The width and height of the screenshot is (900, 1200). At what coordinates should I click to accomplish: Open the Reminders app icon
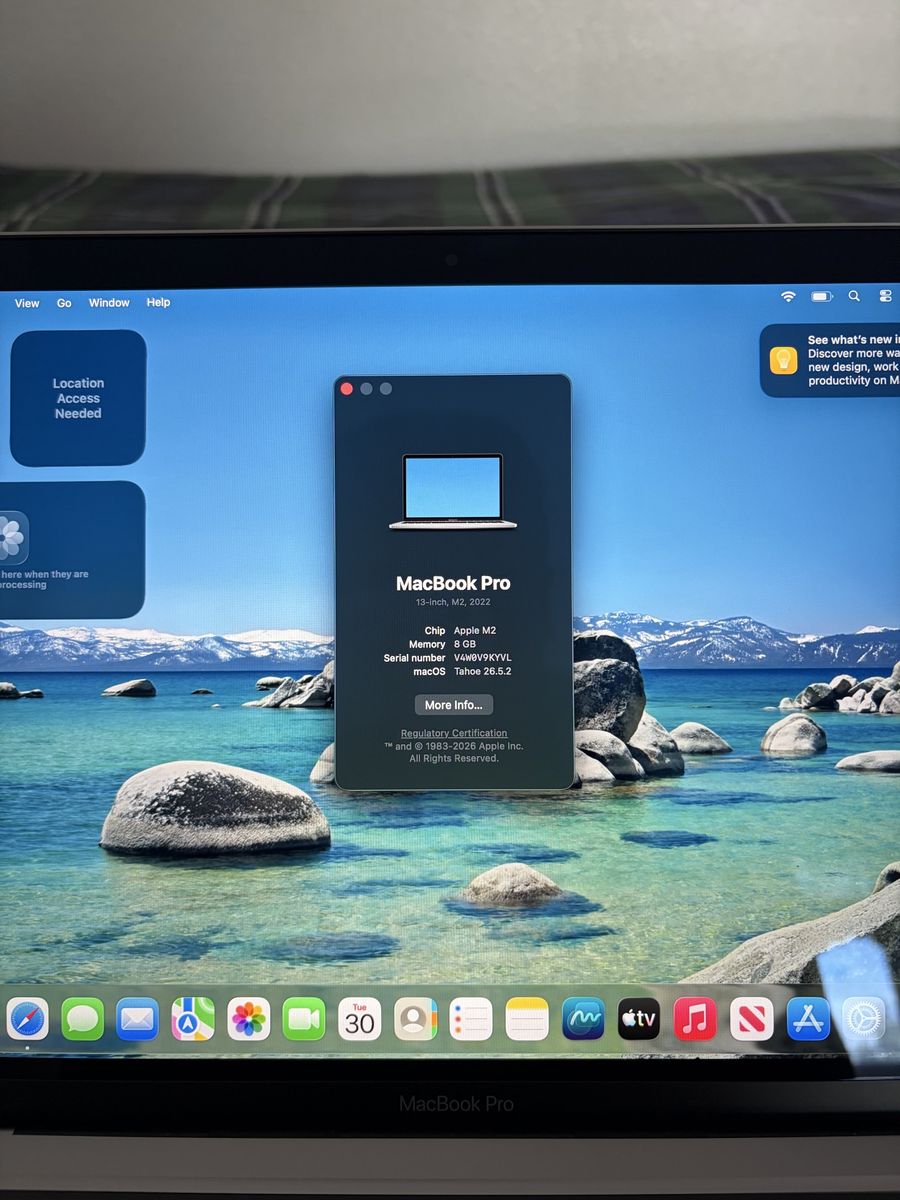[x=471, y=1019]
